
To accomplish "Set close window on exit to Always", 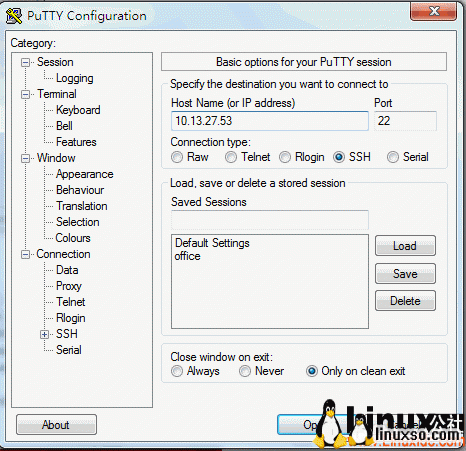I will (177, 371).
